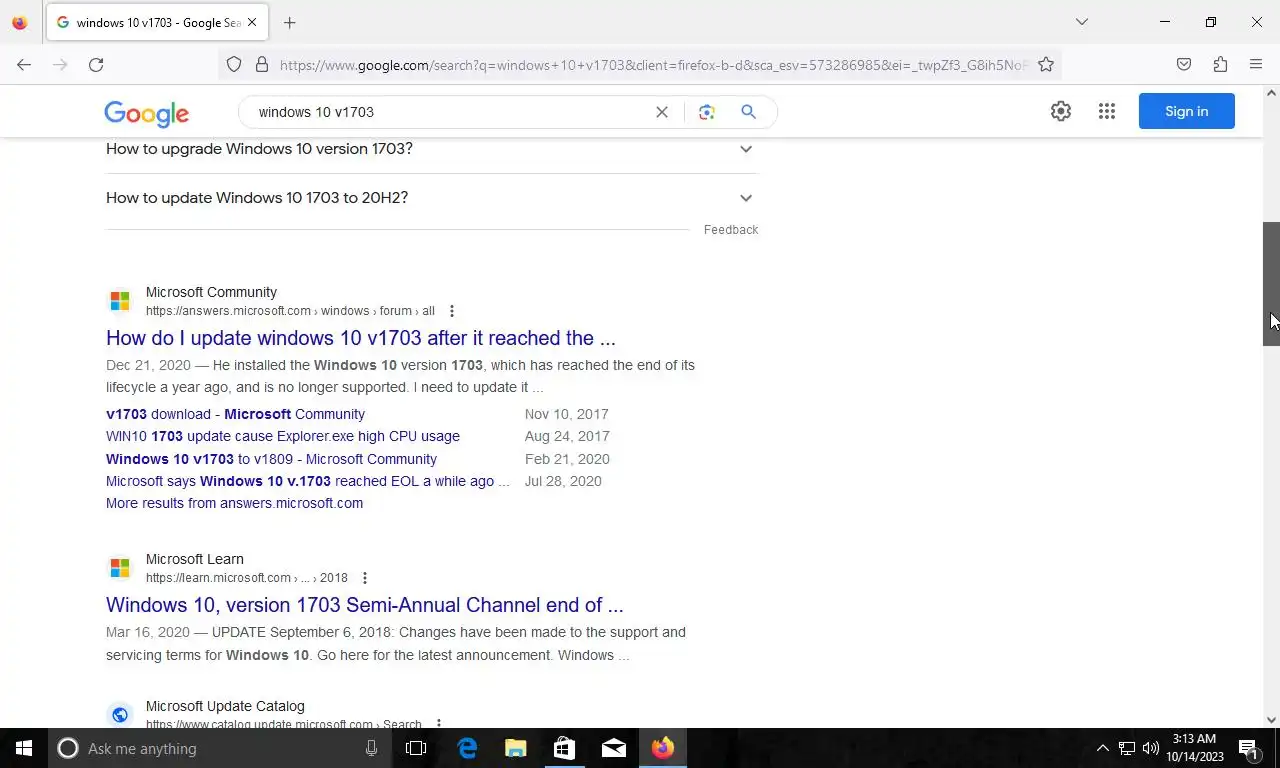Show hidden system tray icons
Viewport: 1280px width, 768px height.
(x=1103, y=748)
